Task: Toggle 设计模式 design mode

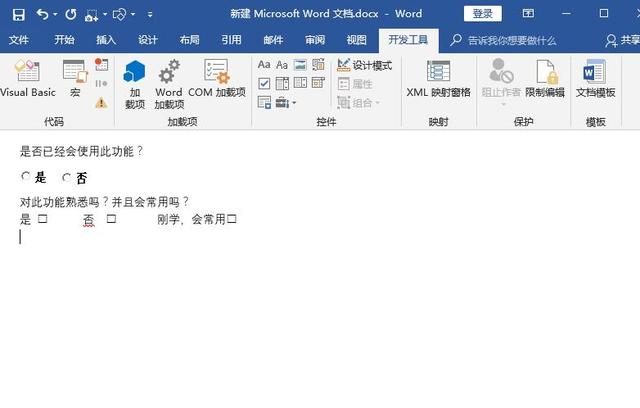Action: coord(365,65)
